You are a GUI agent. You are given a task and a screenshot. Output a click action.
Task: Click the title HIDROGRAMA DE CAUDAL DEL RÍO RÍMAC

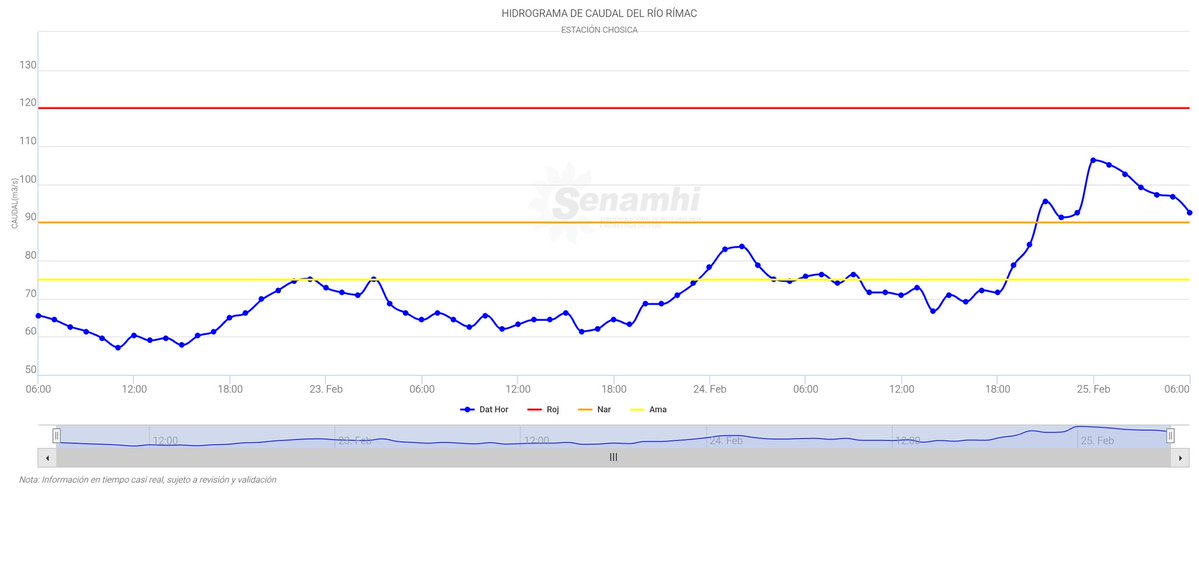pyautogui.click(x=599, y=13)
